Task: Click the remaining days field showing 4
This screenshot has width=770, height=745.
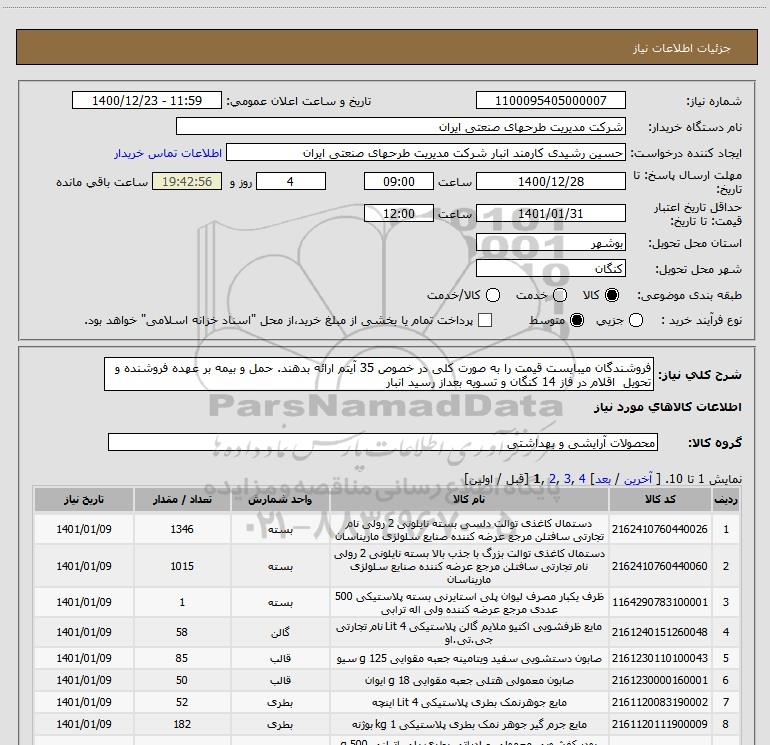Action: [x=291, y=181]
